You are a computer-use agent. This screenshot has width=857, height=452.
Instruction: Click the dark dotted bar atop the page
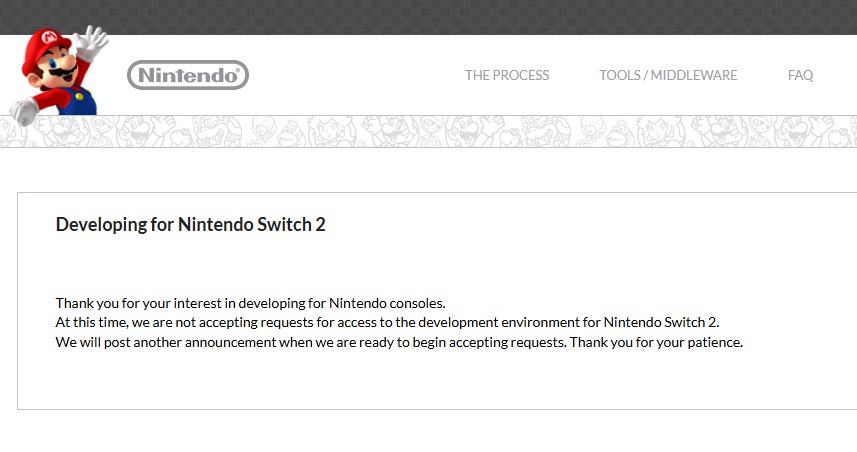pyautogui.click(x=428, y=17)
